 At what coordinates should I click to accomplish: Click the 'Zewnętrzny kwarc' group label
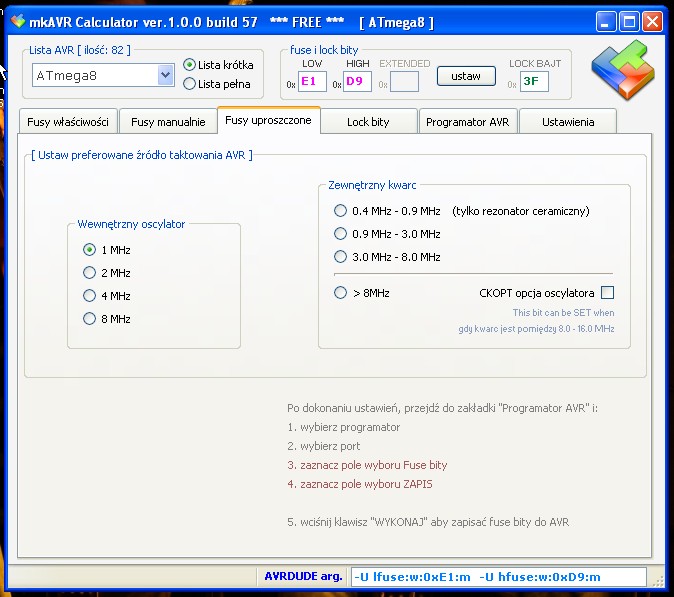(372, 185)
